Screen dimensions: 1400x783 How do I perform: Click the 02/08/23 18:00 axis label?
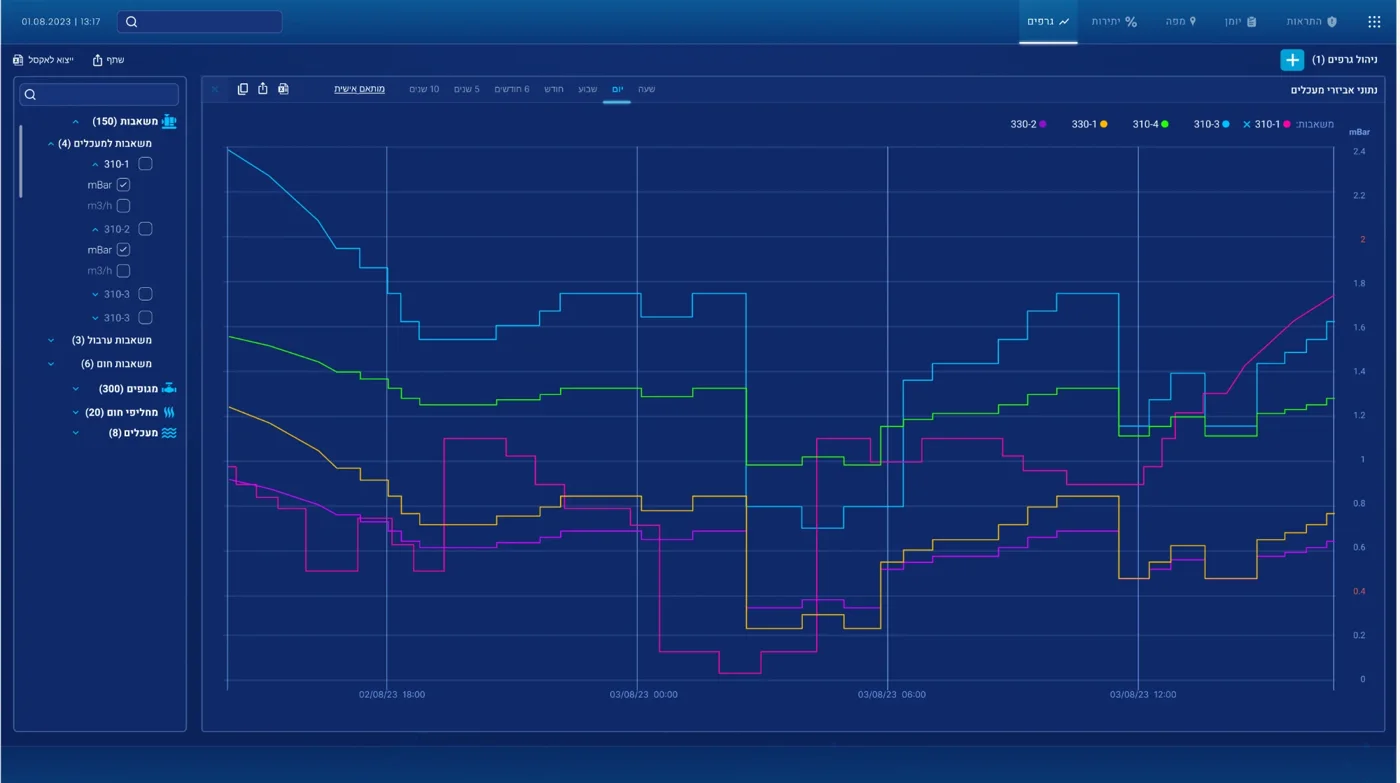392,694
